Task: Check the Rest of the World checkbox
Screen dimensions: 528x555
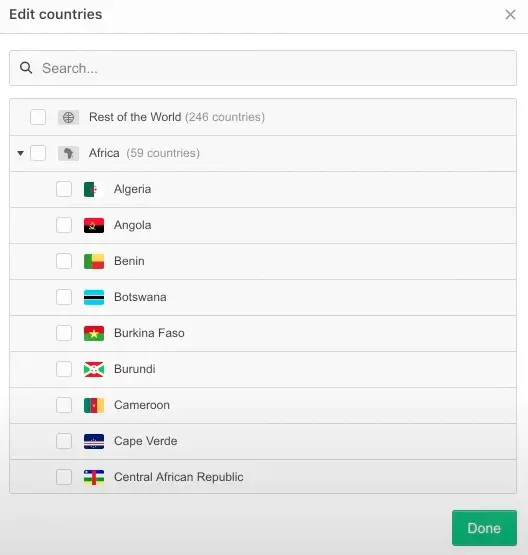Action: [38, 117]
